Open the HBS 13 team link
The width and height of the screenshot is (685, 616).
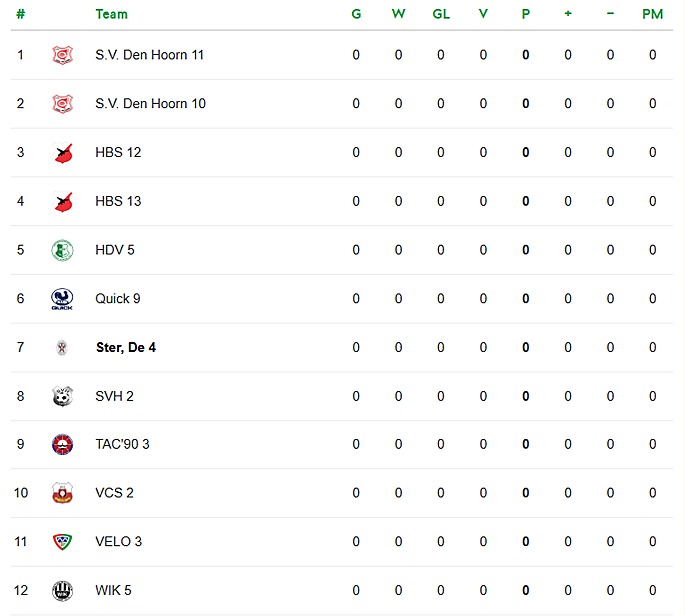pyautogui.click(x=118, y=201)
